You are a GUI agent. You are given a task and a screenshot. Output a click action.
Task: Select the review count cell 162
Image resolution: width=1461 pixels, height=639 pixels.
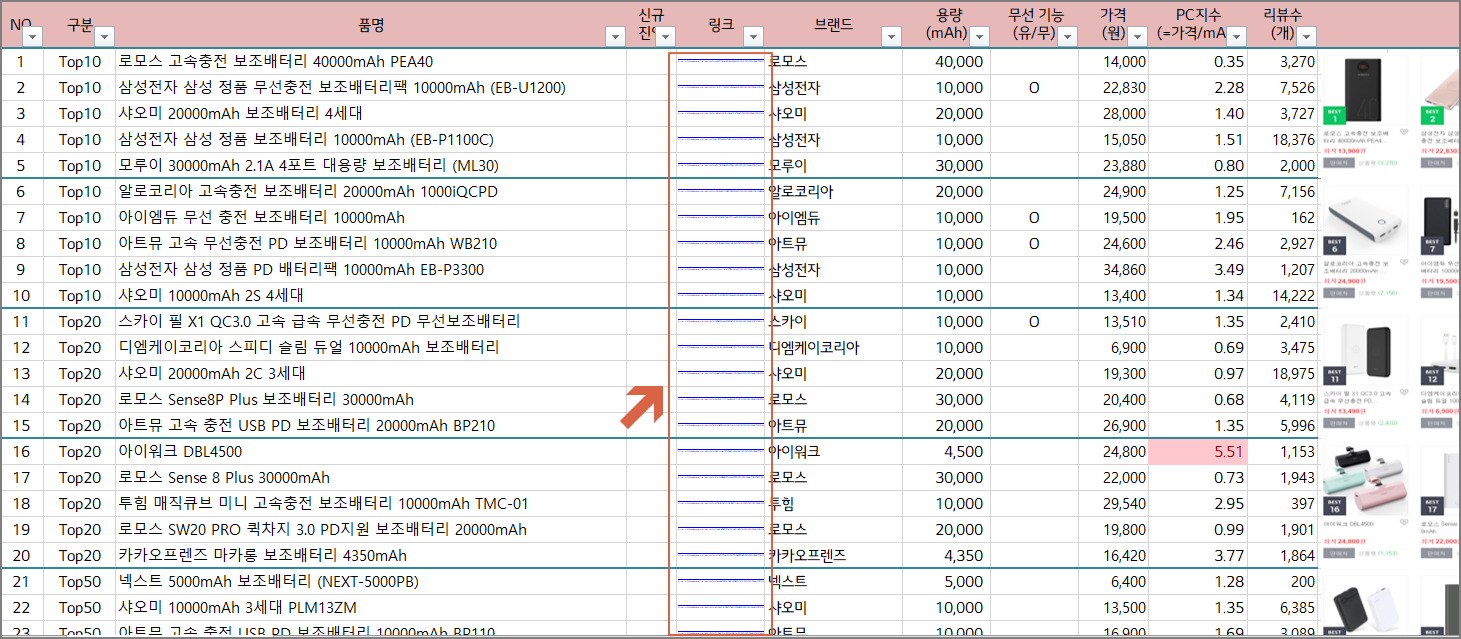tap(1283, 217)
